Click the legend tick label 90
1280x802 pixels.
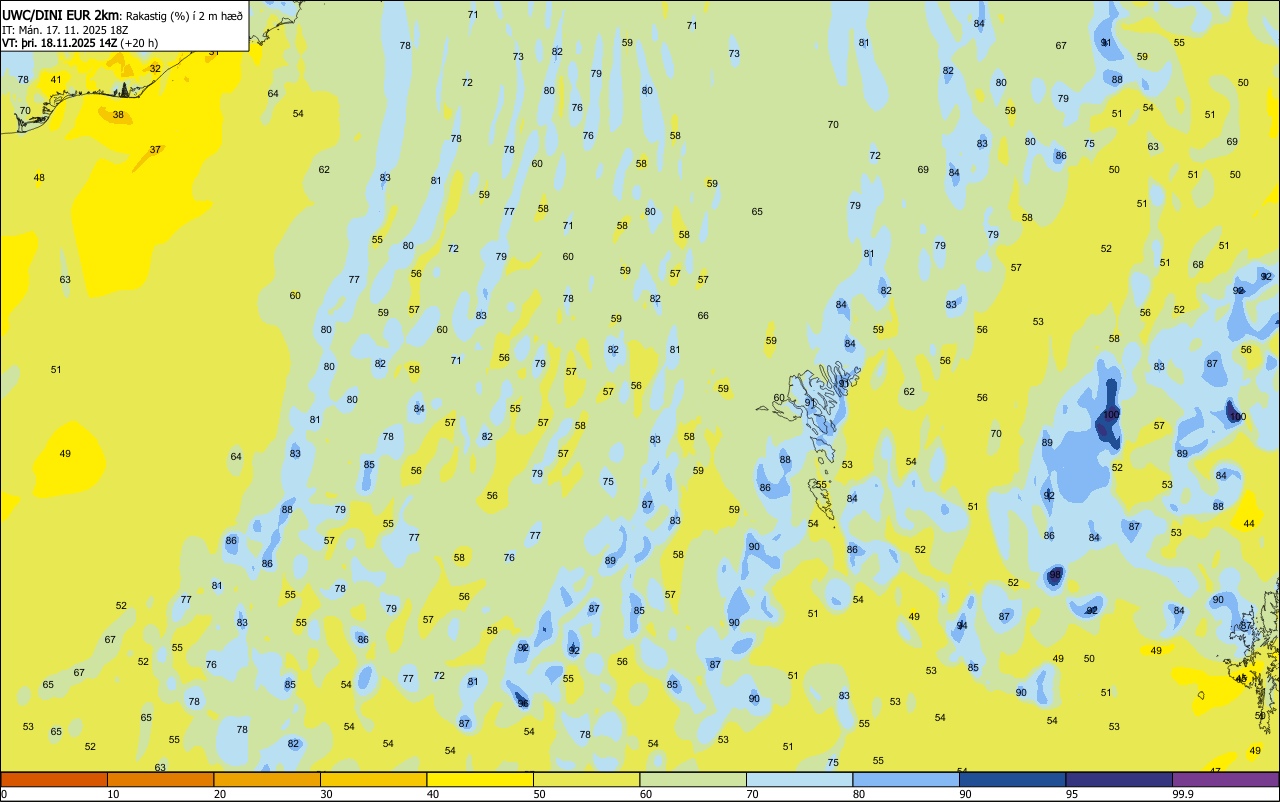[965, 794]
